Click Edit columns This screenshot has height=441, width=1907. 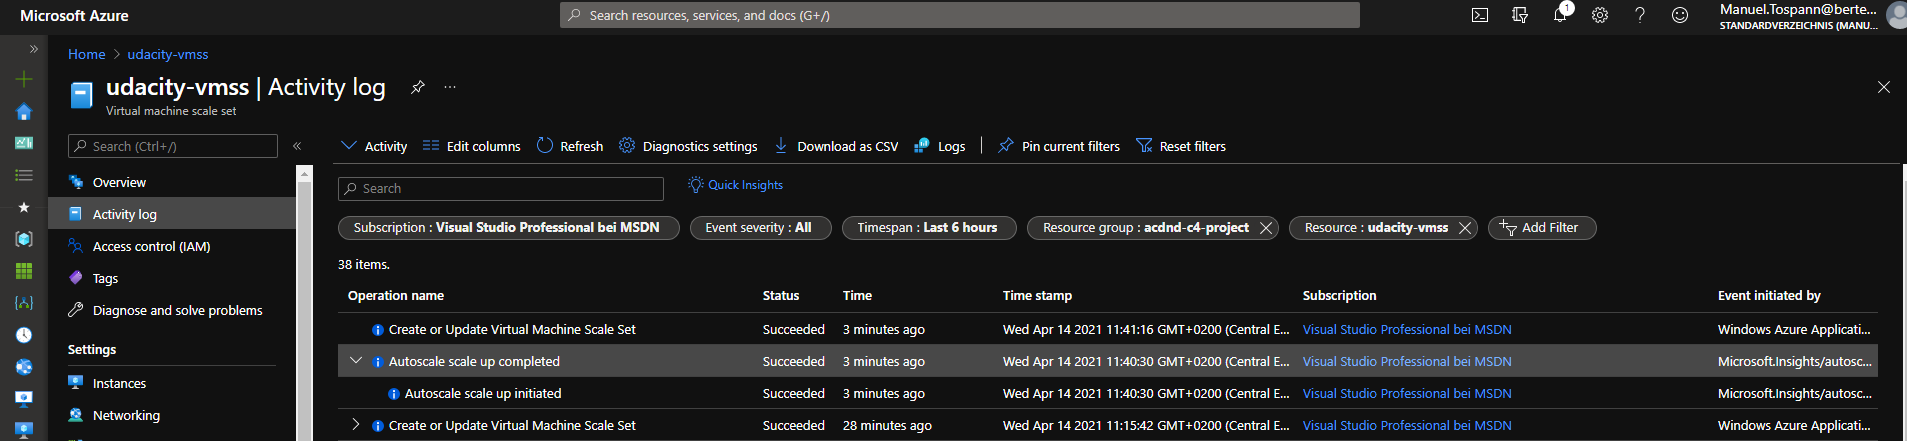point(472,146)
